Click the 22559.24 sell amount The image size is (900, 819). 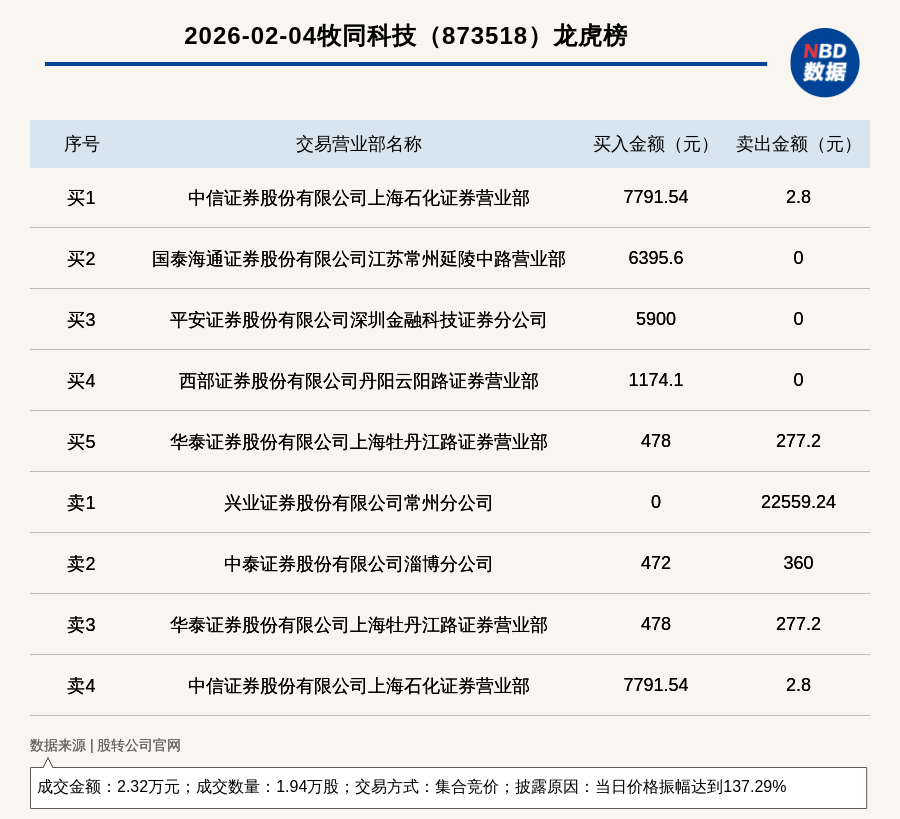pyautogui.click(x=798, y=502)
